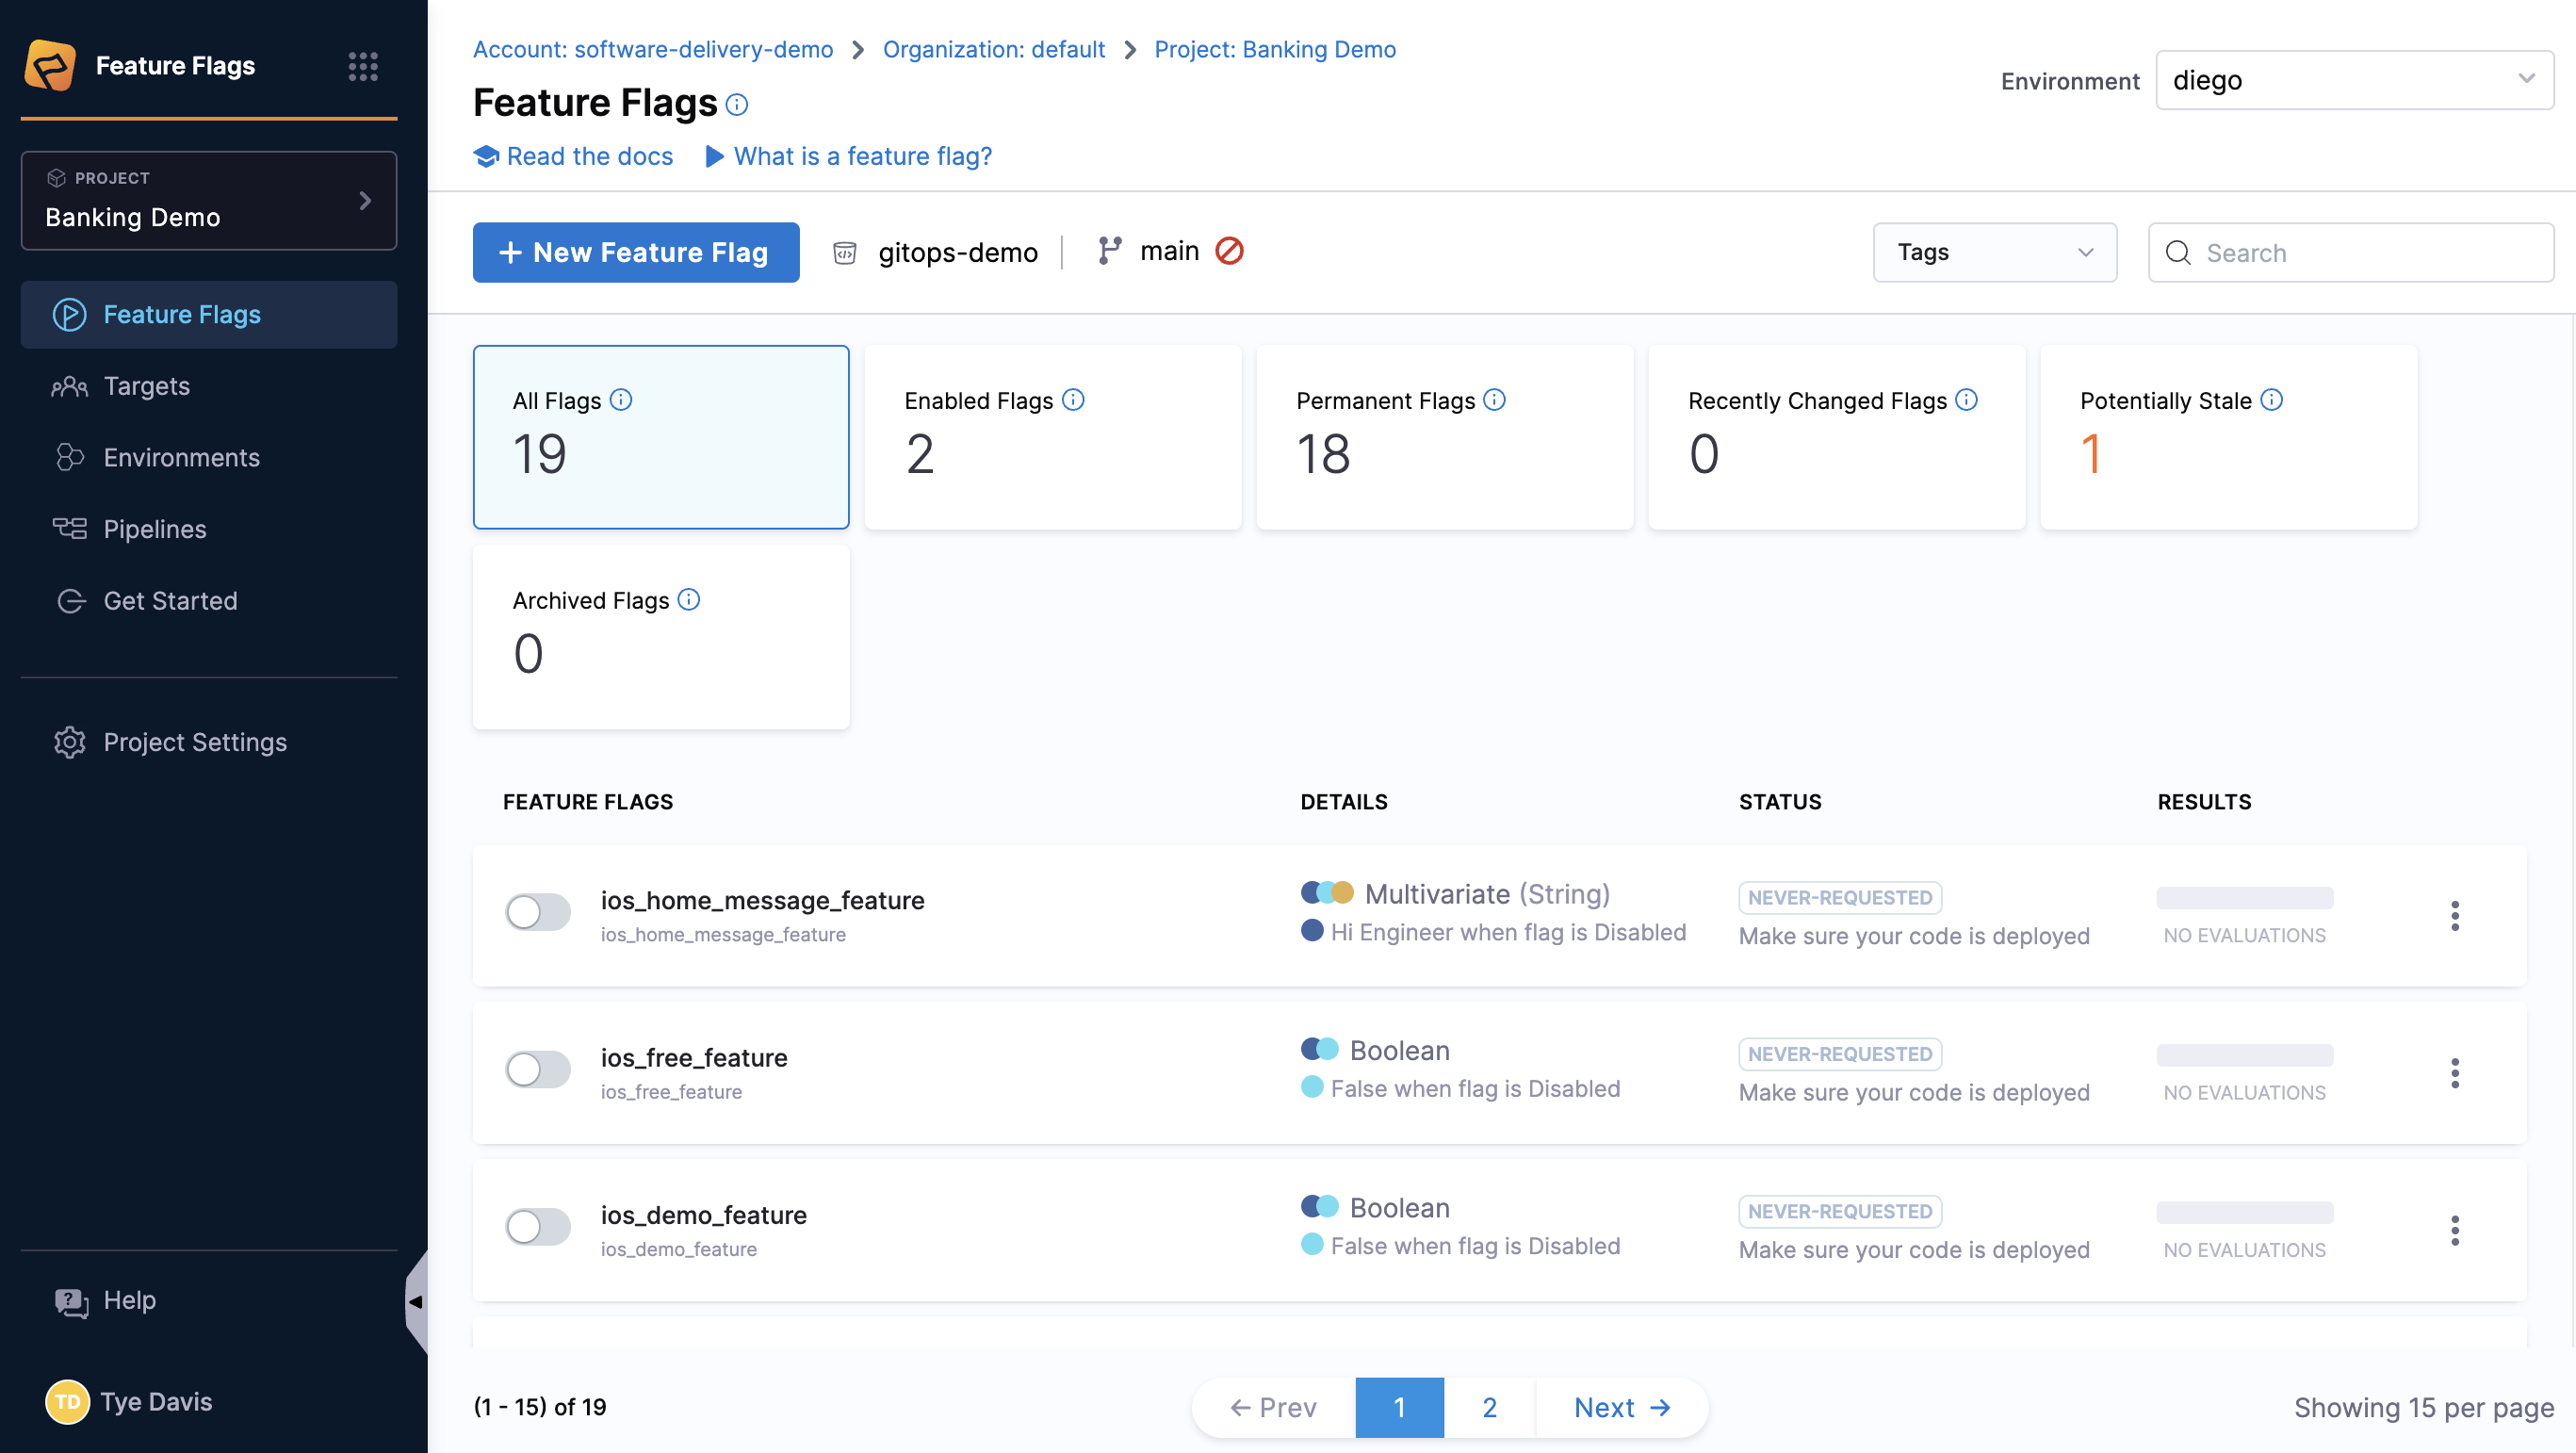The width and height of the screenshot is (2576, 1453).
Task: Go to Organization: default breadcrumb
Action: tap(993, 50)
